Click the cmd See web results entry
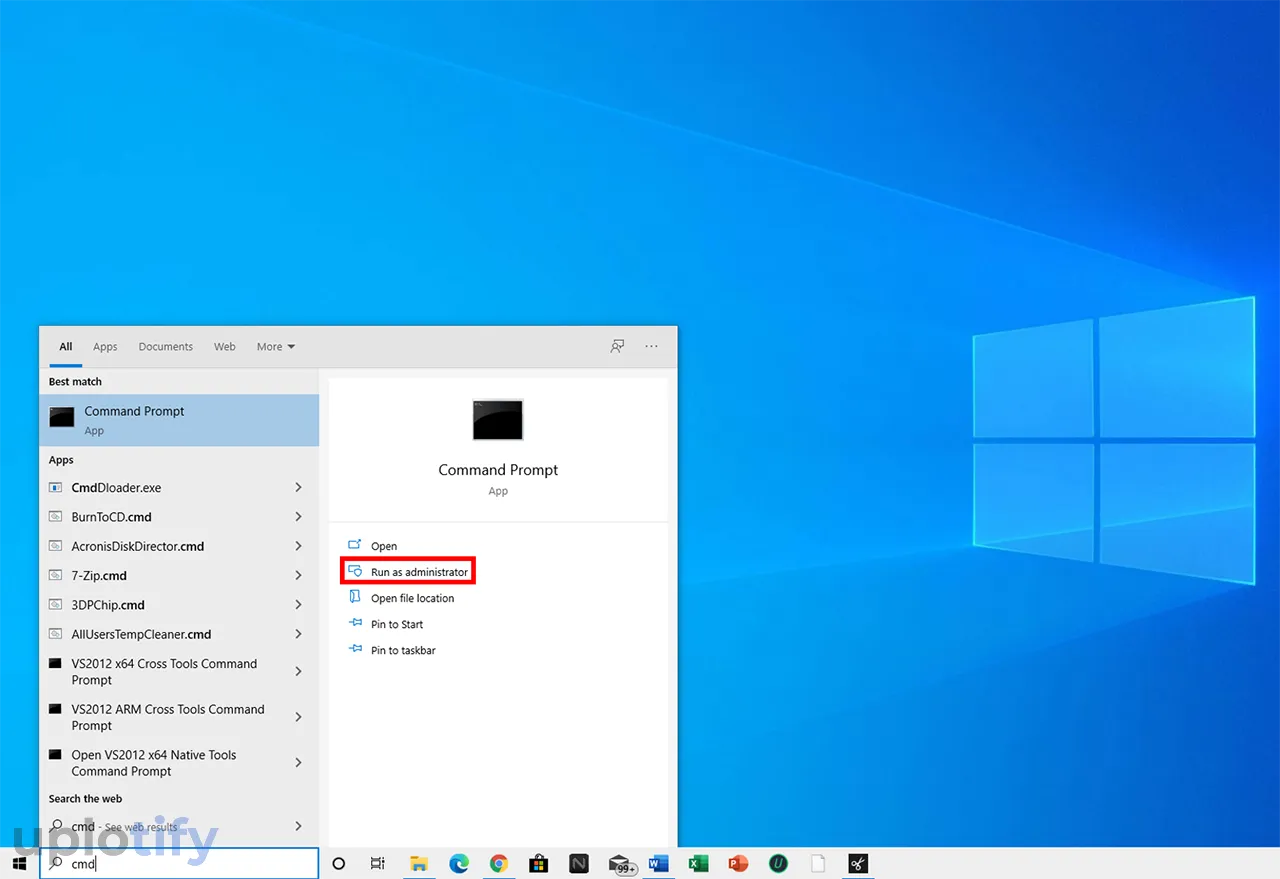Image resolution: width=1280 pixels, height=879 pixels. 125,827
